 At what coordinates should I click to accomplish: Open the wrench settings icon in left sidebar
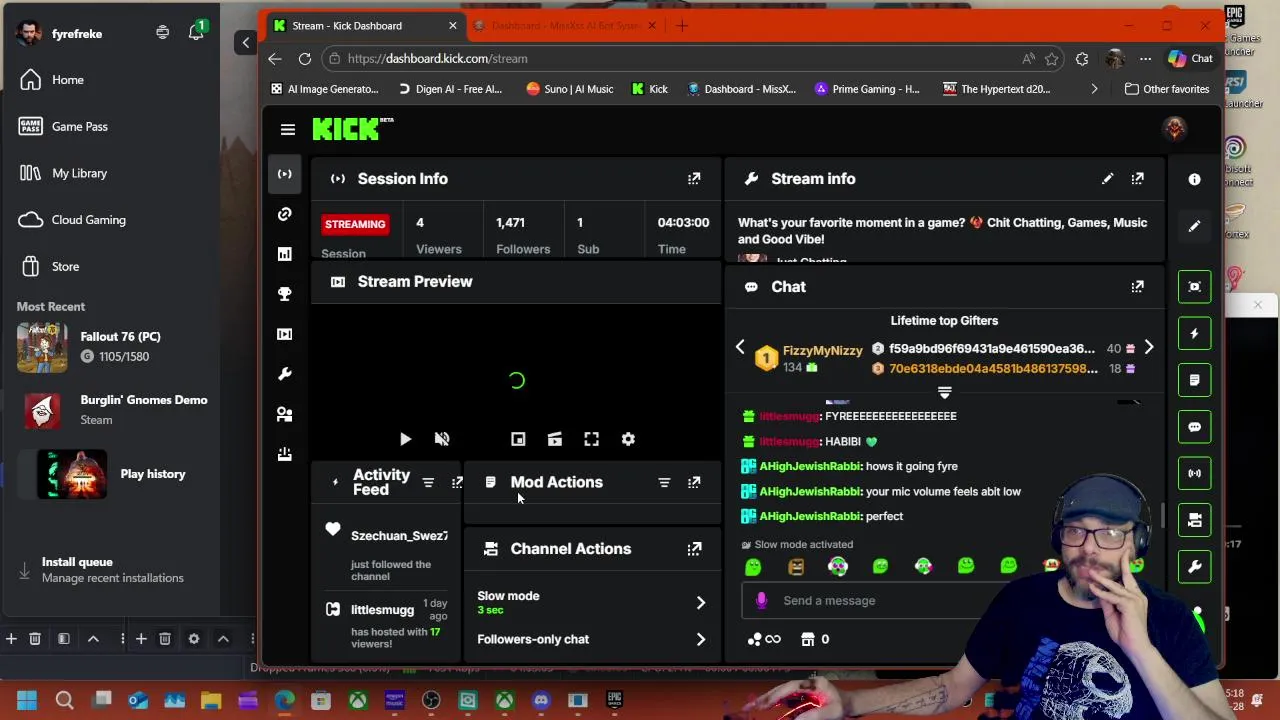285,374
